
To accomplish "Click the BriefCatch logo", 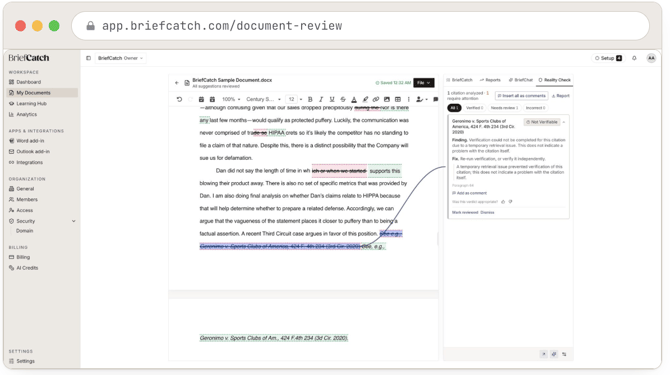I will pyautogui.click(x=29, y=58).
